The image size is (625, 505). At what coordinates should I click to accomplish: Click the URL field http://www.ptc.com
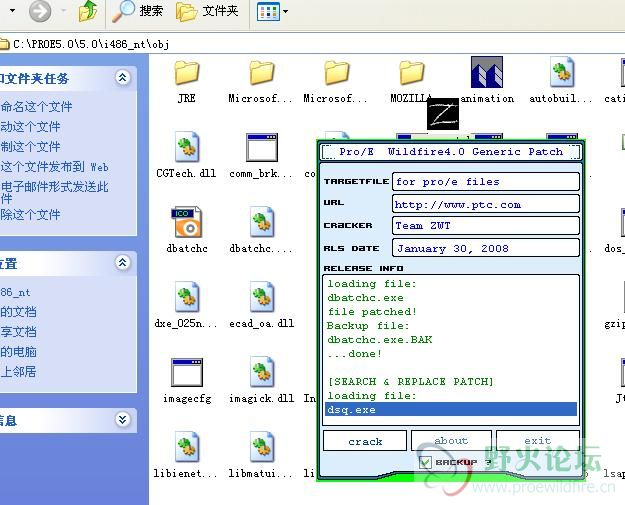[x=486, y=204]
